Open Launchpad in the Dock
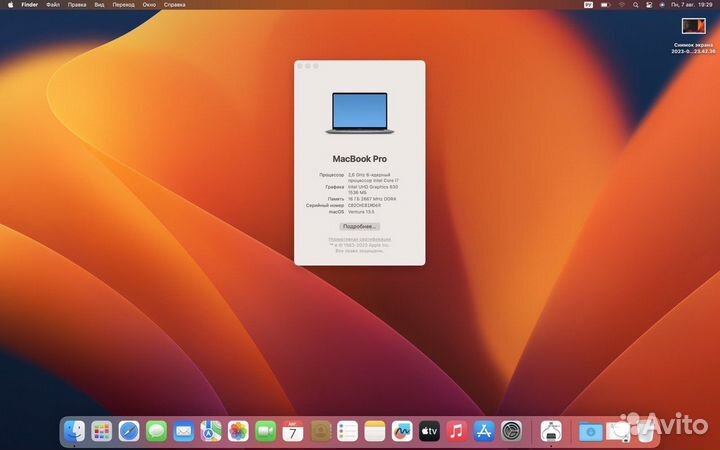Viewport: 720px width, 450px height. pos(101,432)
